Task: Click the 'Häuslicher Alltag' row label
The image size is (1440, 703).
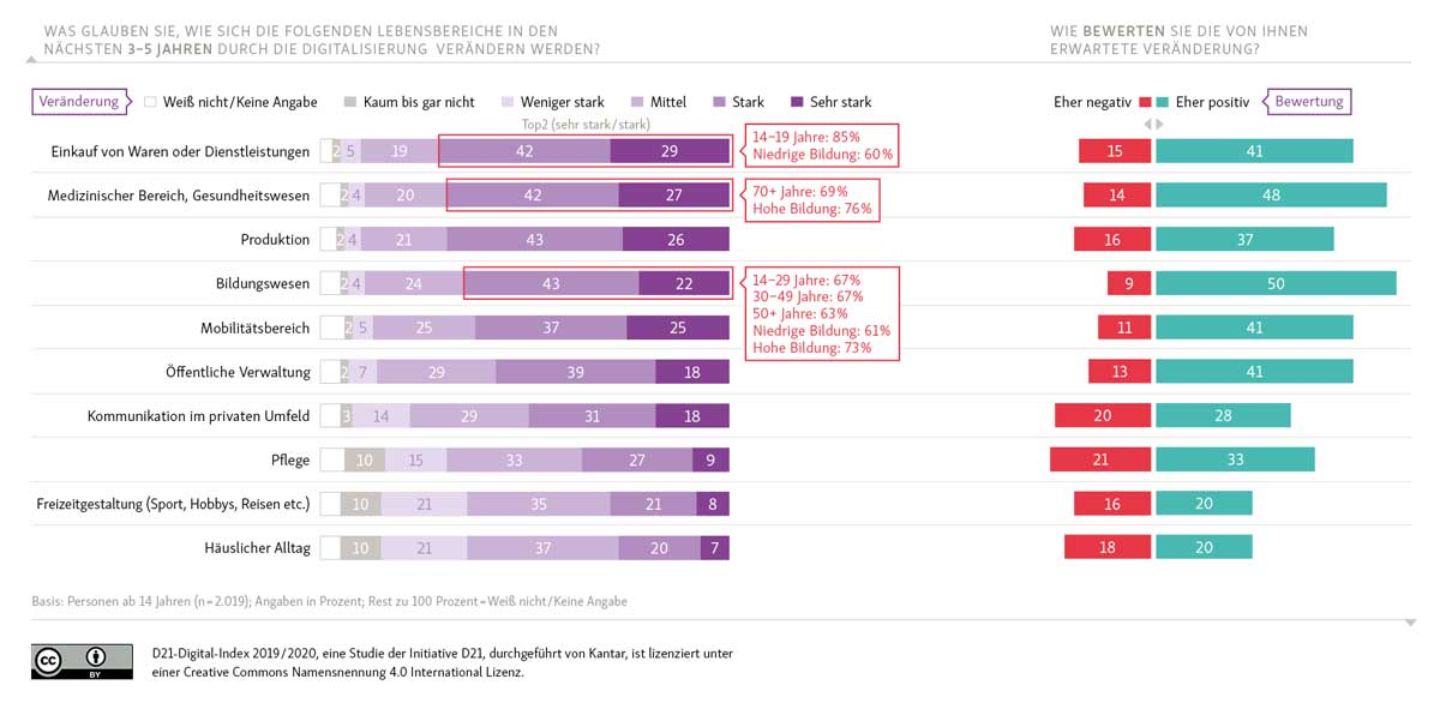Action: click(x=257, y=547)
